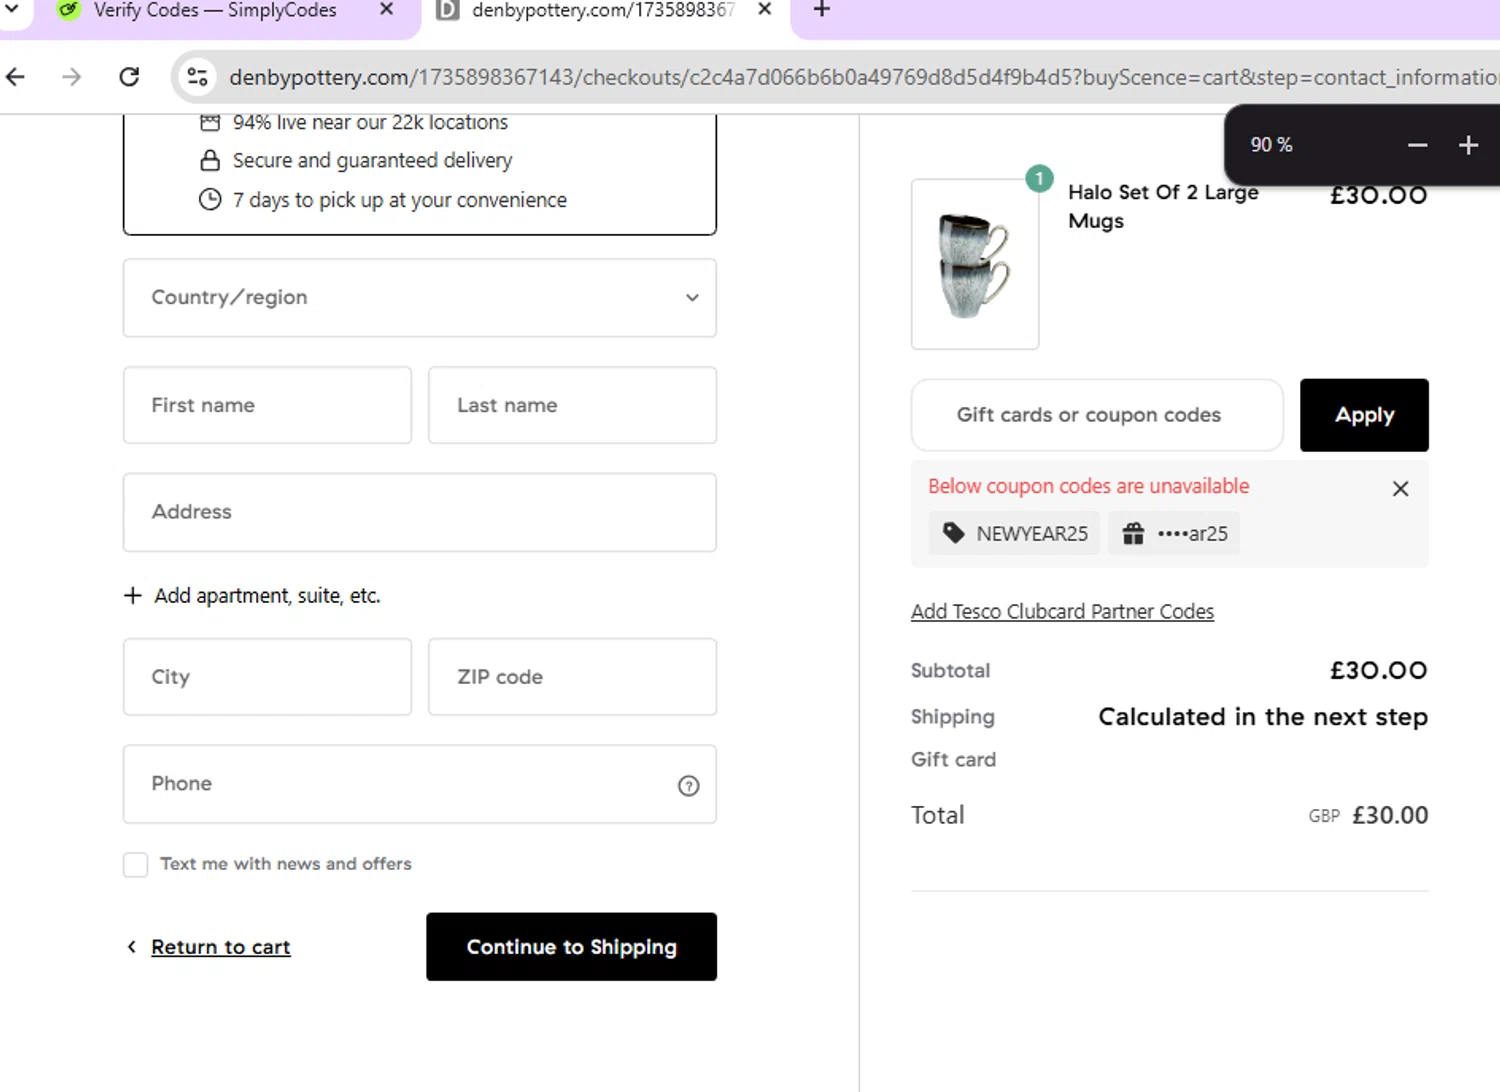Image resolution: width=1500 pixels, height=1092 pixels.
Task: Click the Total GBP £30.00 amount
Action: (1368, 816)
